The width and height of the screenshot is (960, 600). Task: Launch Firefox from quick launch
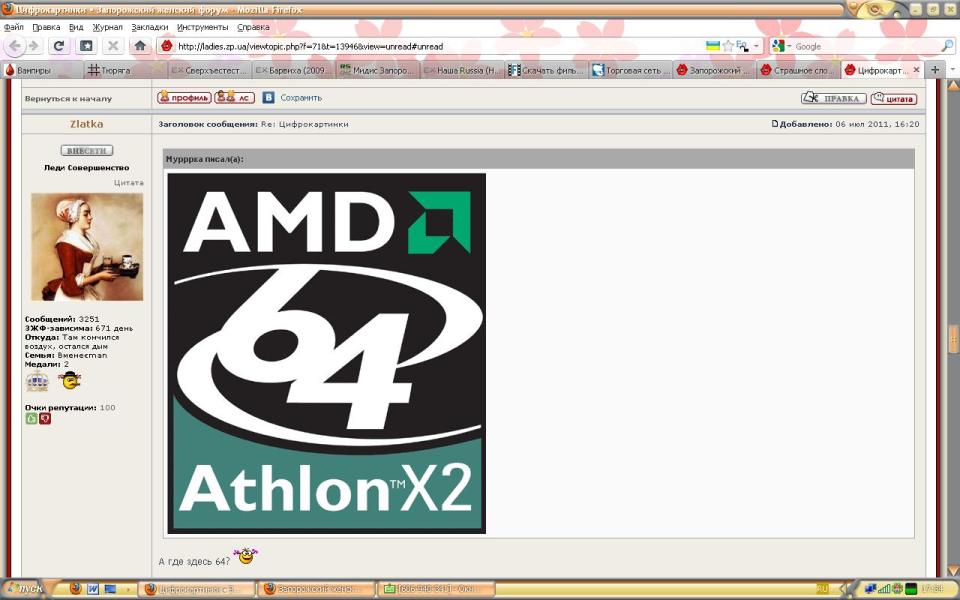pos(75,589)
